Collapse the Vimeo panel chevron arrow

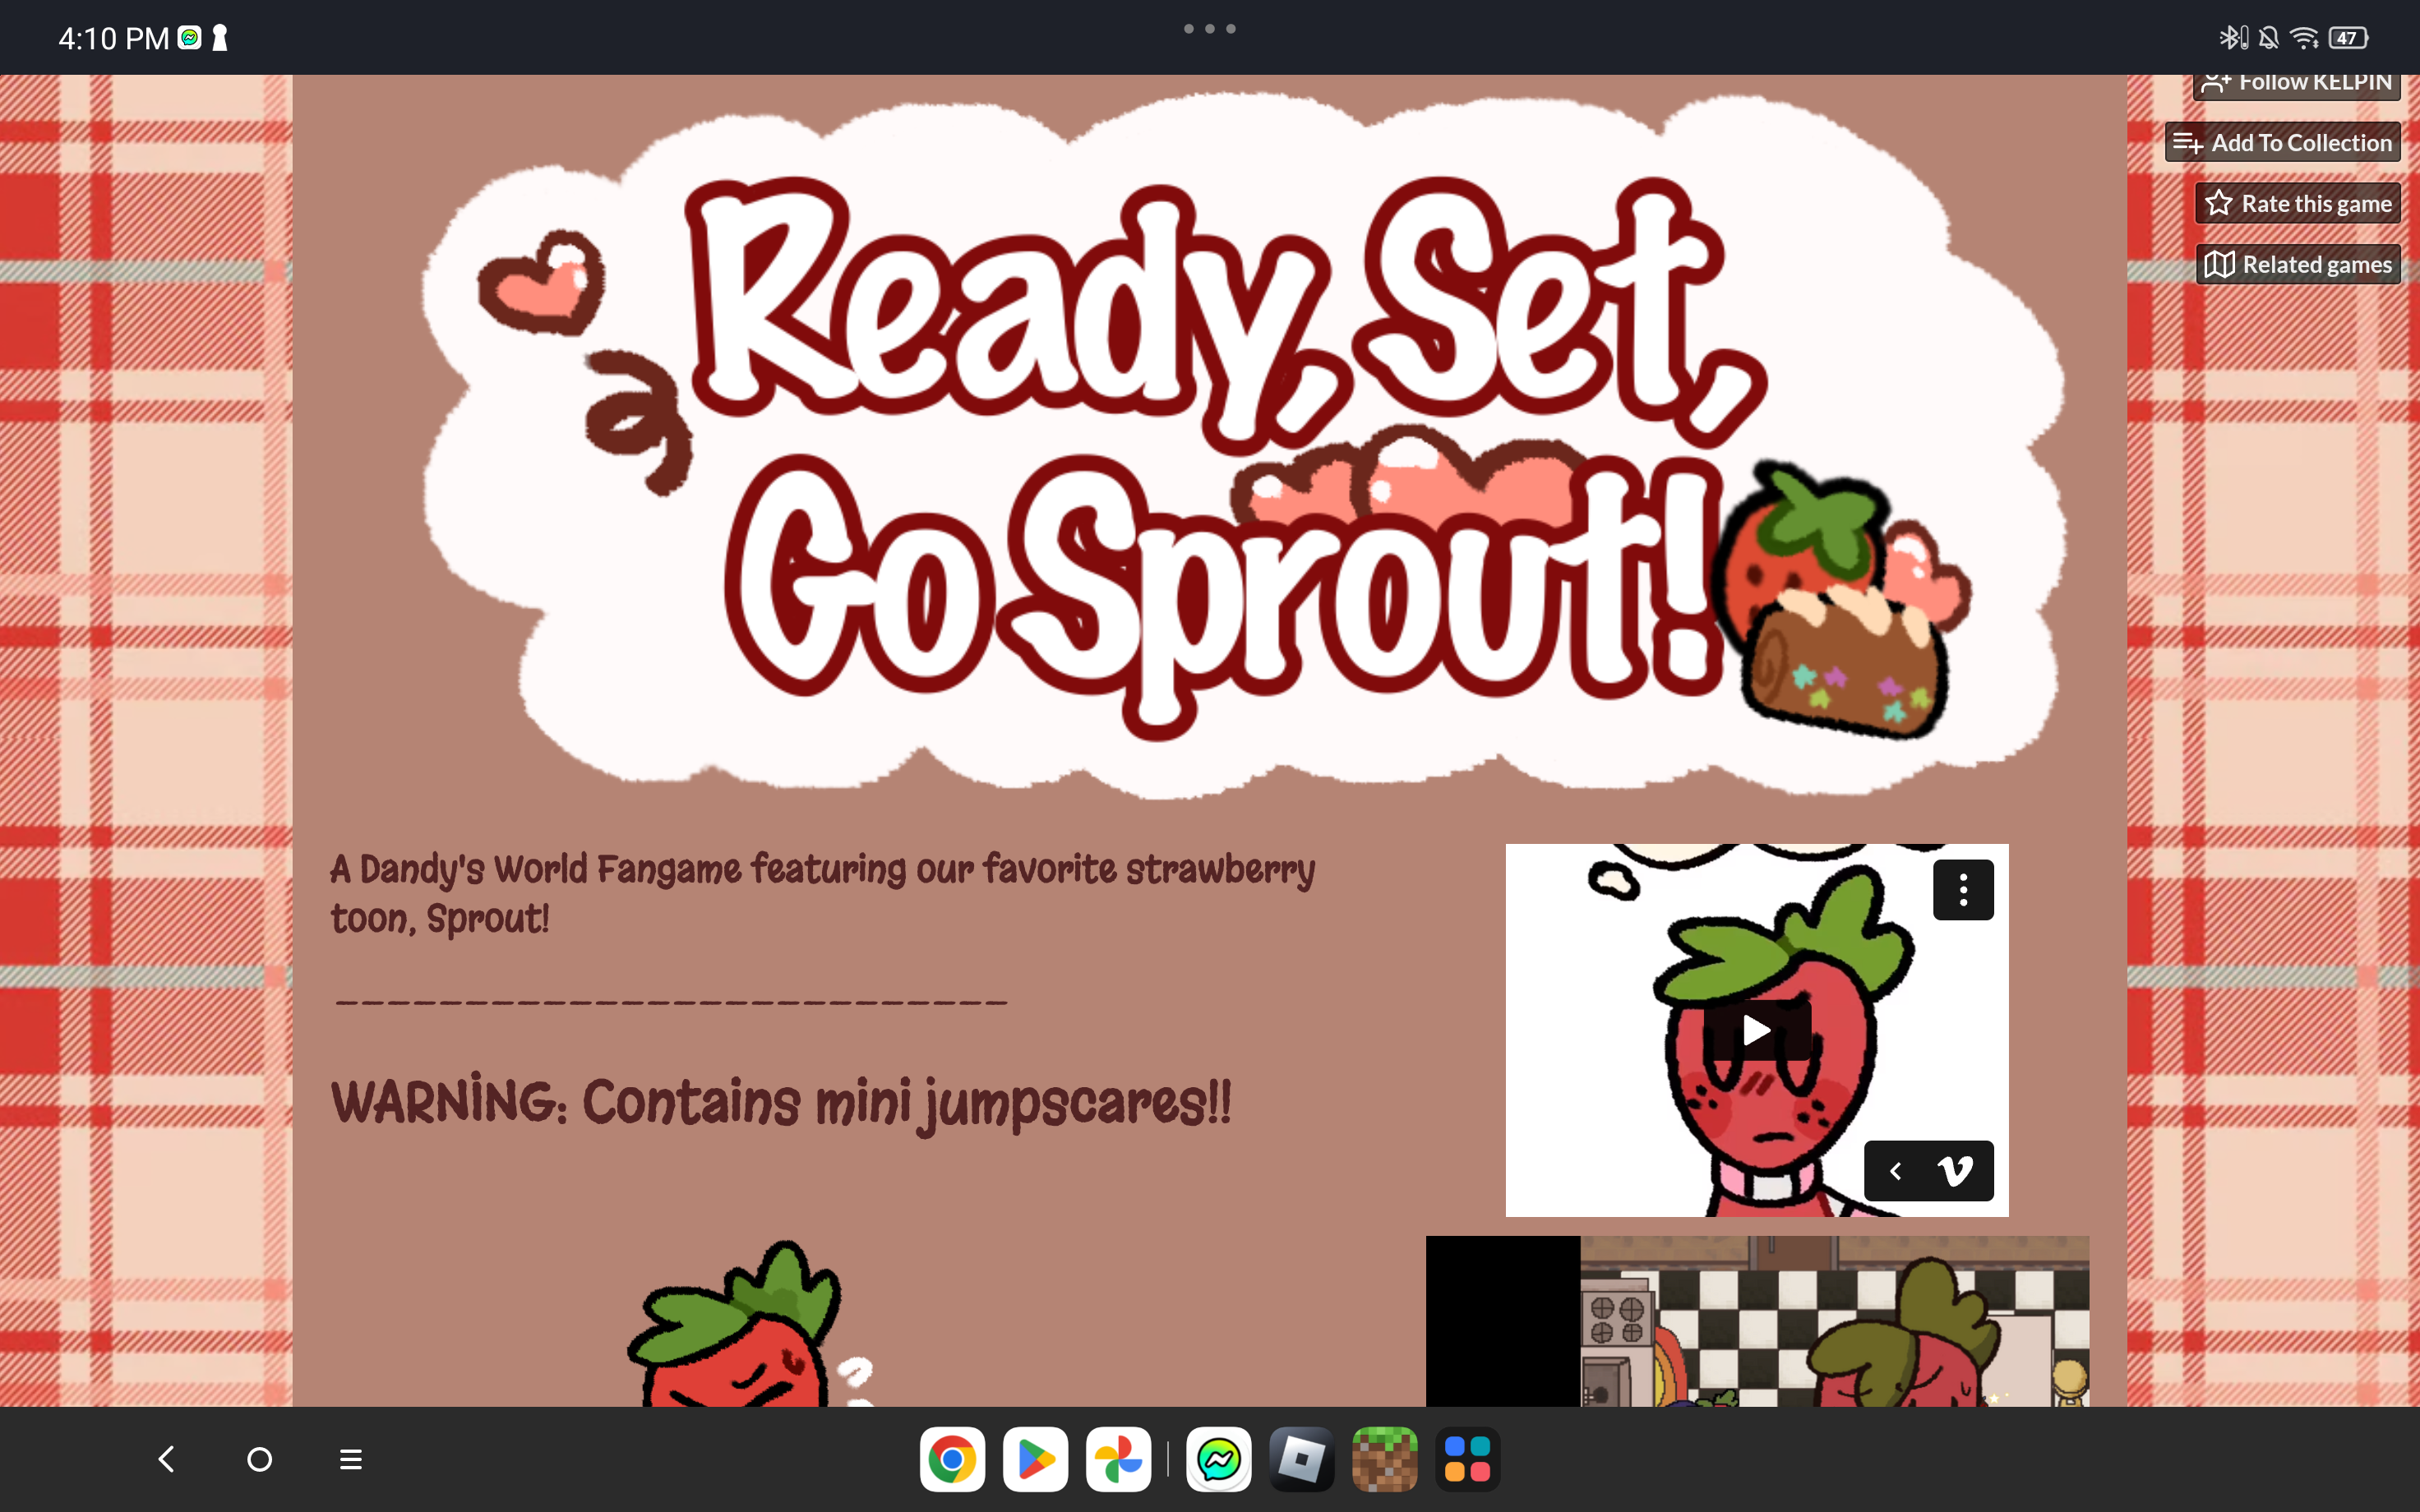[x=1895, y=1170]
